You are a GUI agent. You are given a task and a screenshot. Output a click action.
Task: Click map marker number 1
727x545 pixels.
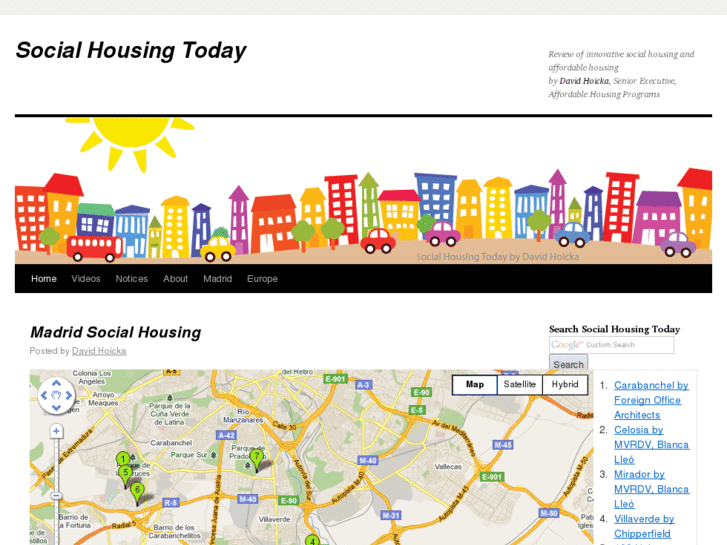point(123,460)
